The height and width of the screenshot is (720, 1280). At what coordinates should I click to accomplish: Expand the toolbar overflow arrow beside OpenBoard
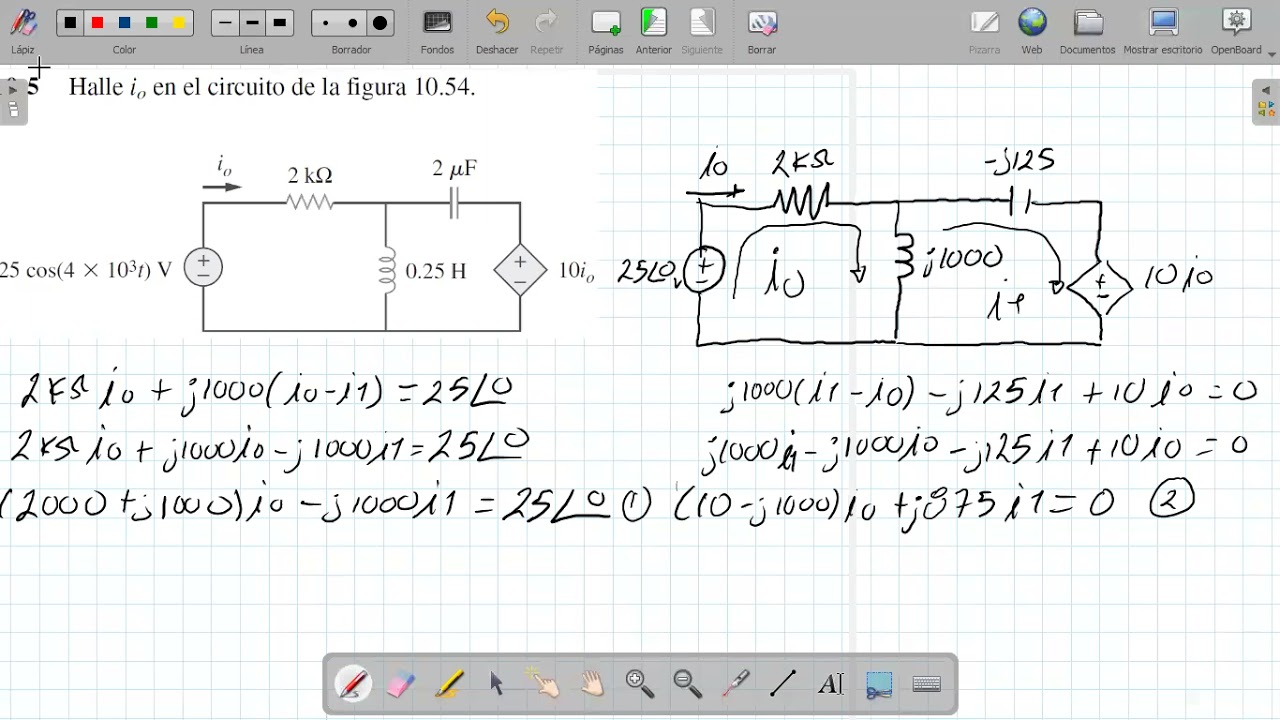point(1272,53)
